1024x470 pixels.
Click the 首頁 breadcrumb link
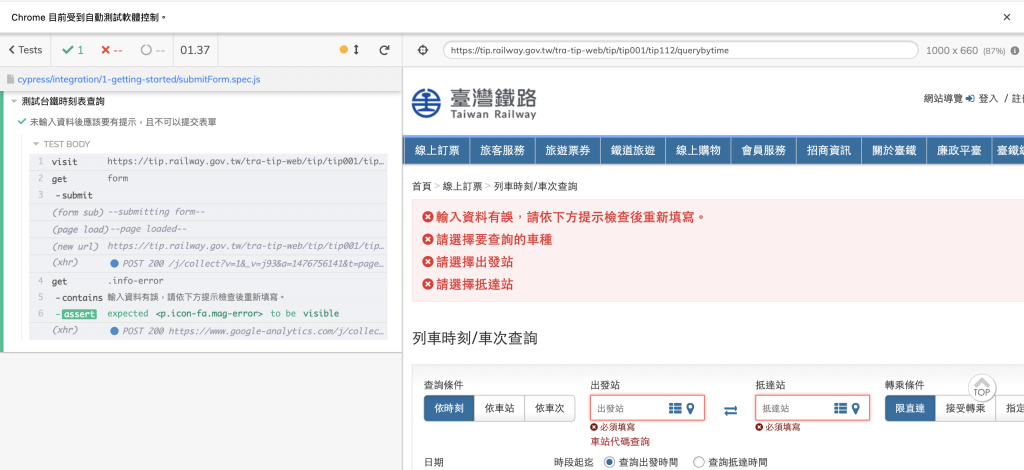[x=422, y=187]
